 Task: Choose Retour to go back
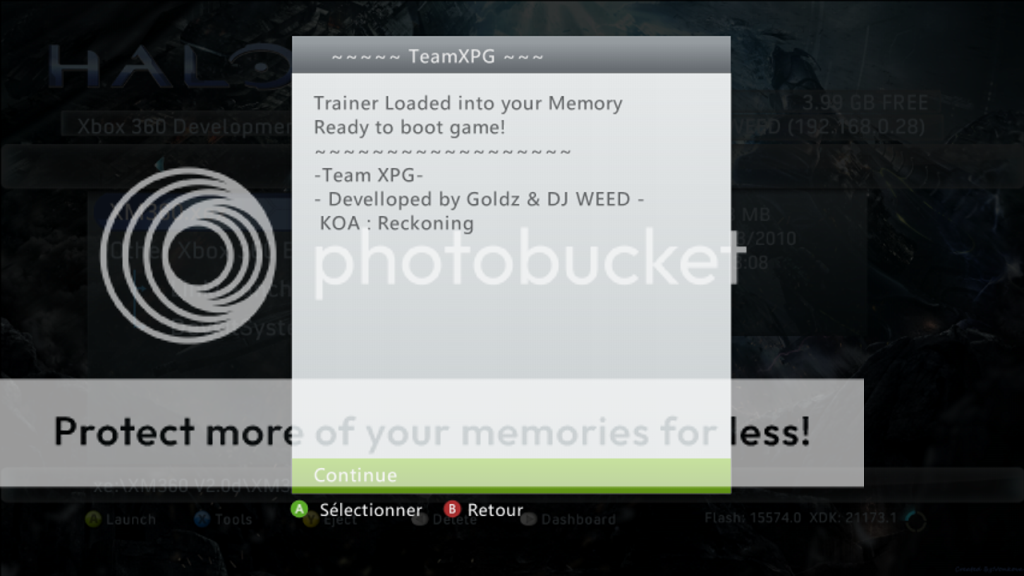click(495, 510)
